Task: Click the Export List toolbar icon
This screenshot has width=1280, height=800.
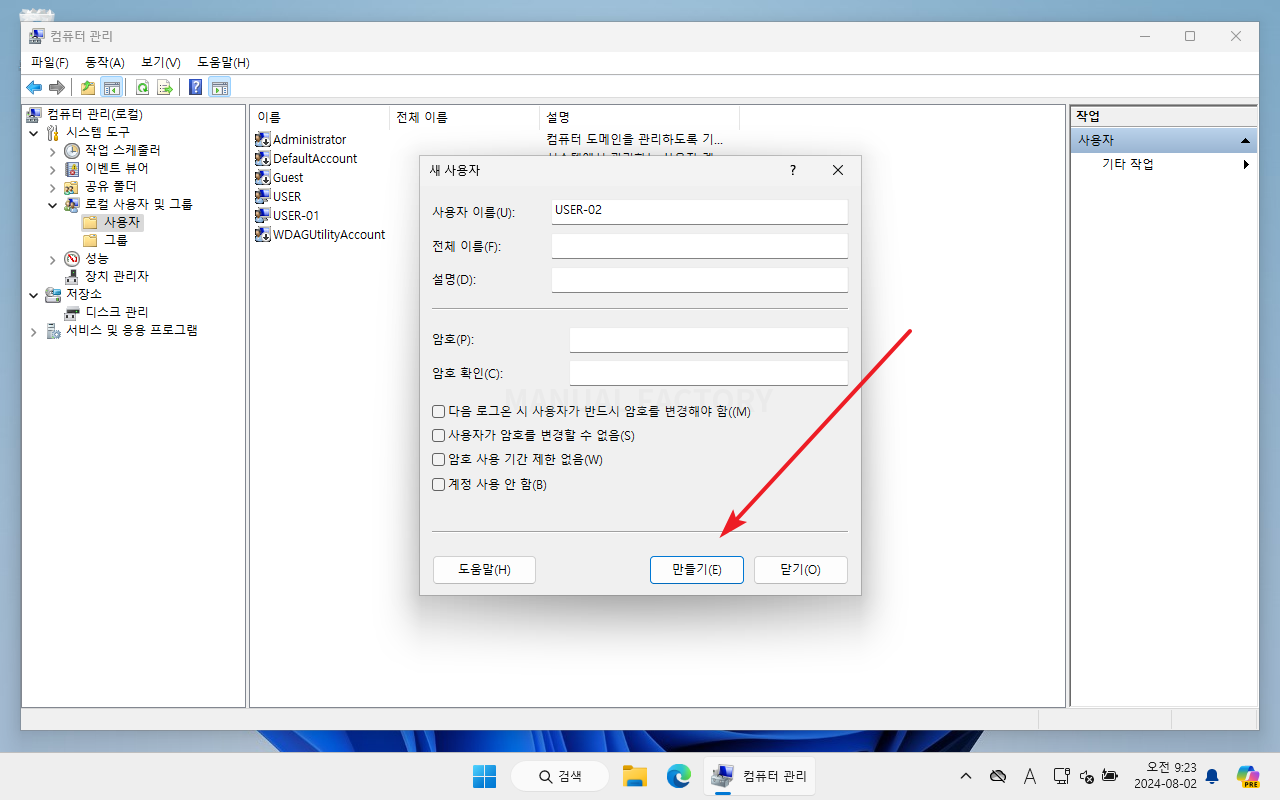Action: [165, 87]
